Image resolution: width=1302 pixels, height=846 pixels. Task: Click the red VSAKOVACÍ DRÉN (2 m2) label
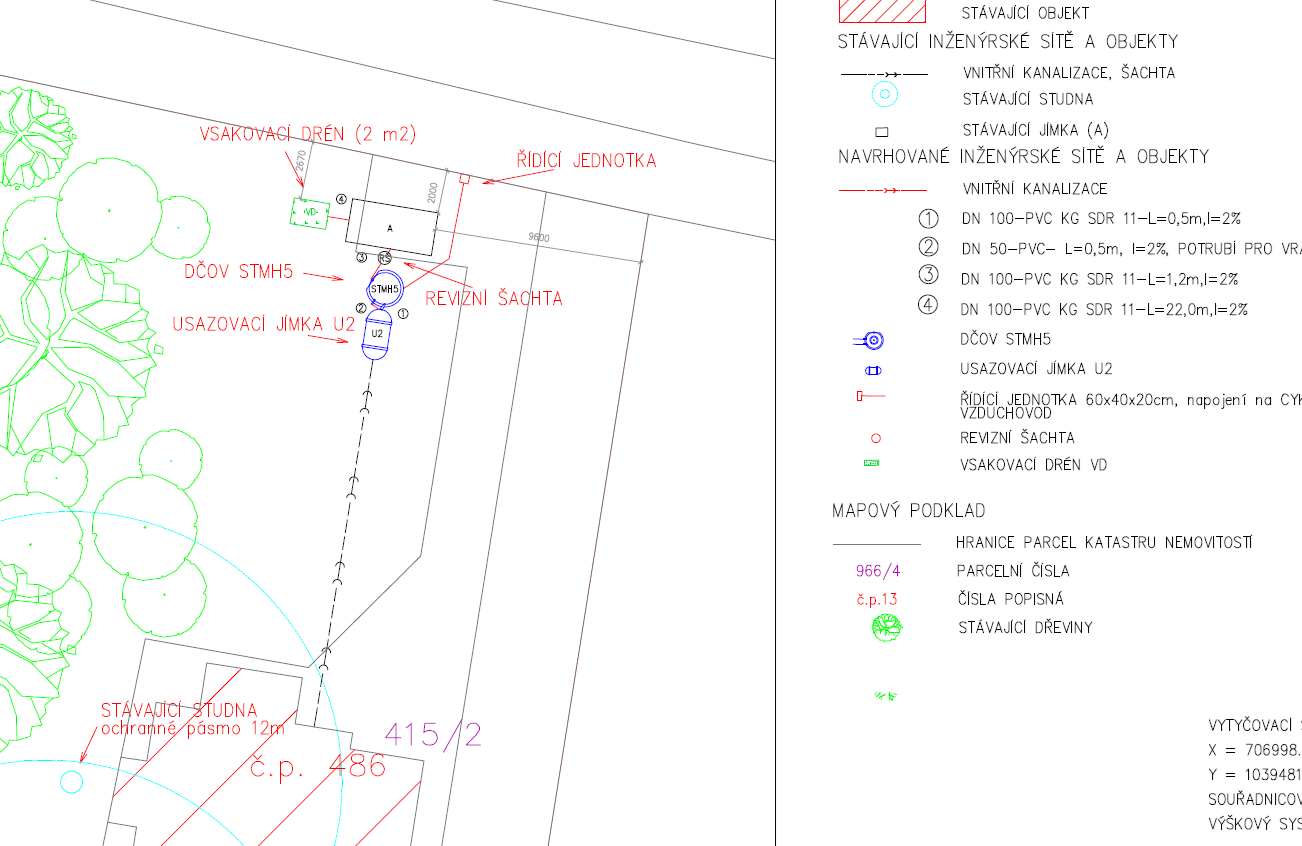(x=308, y=134)
